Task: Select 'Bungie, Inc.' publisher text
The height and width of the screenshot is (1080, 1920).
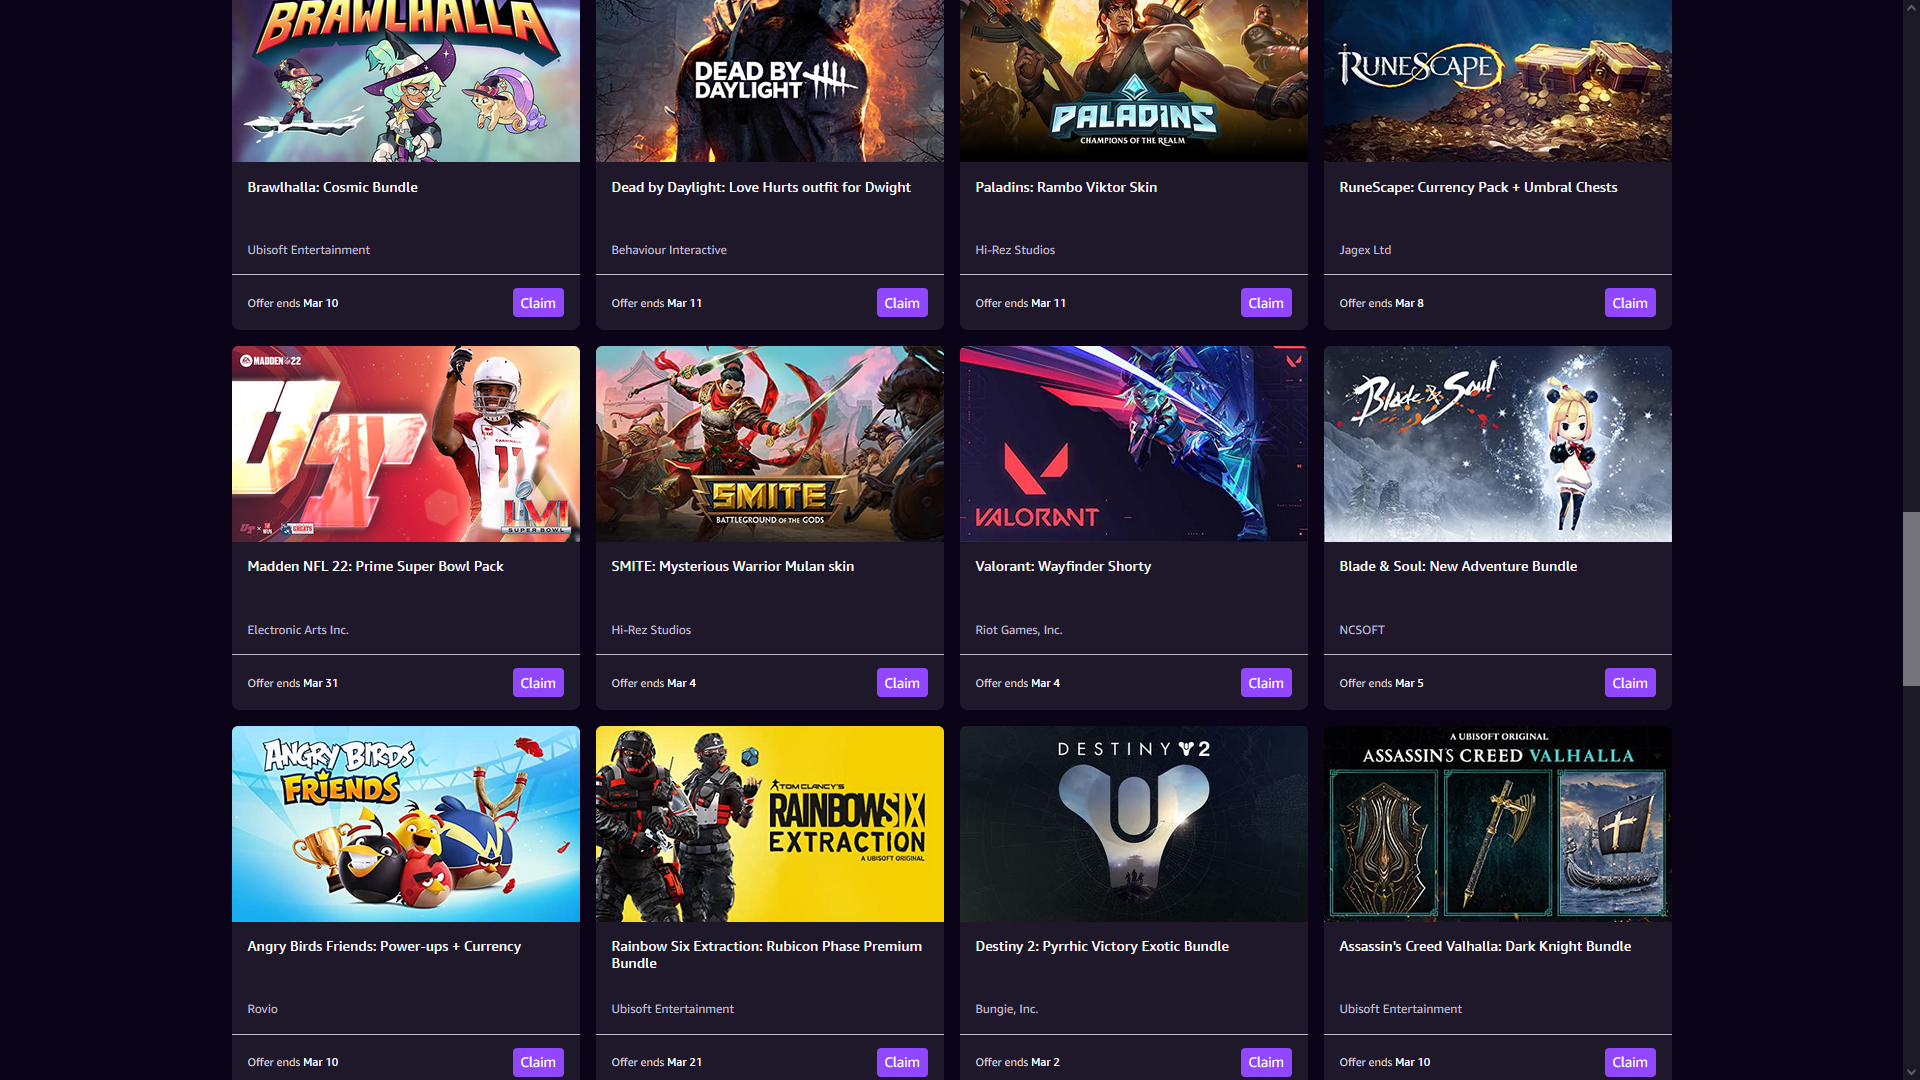Action: click(1007, 1009)
